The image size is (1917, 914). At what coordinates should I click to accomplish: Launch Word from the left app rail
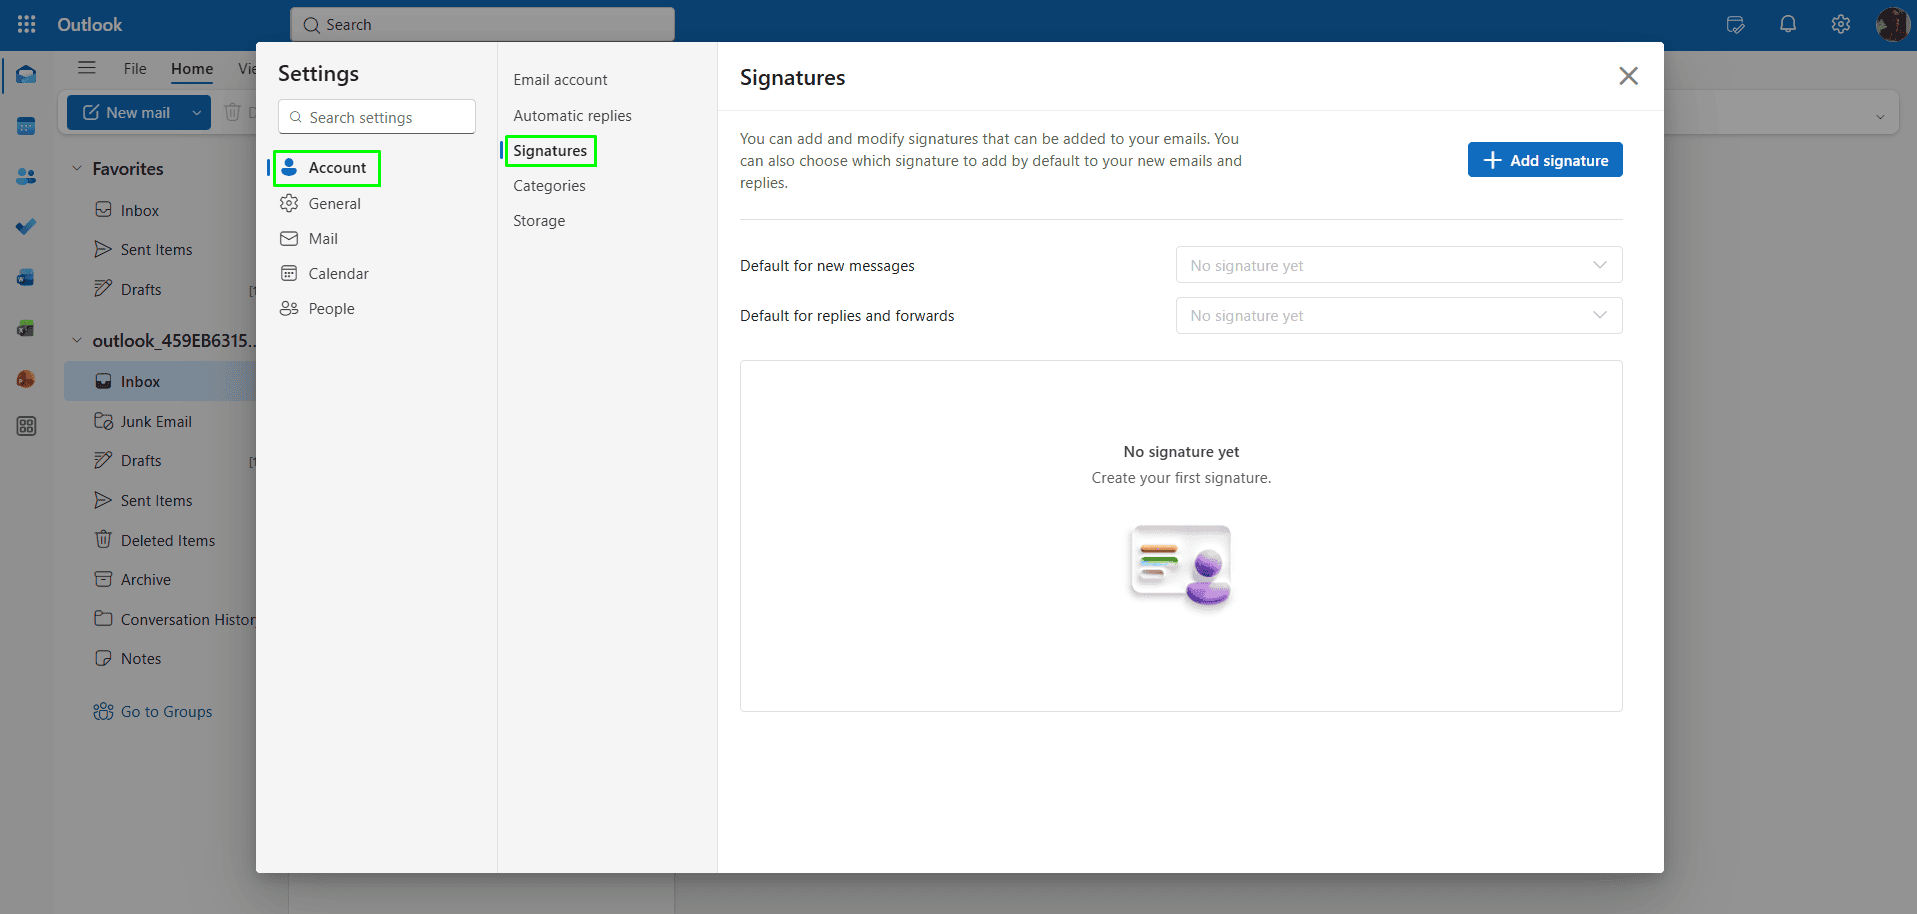pos(26,277)
